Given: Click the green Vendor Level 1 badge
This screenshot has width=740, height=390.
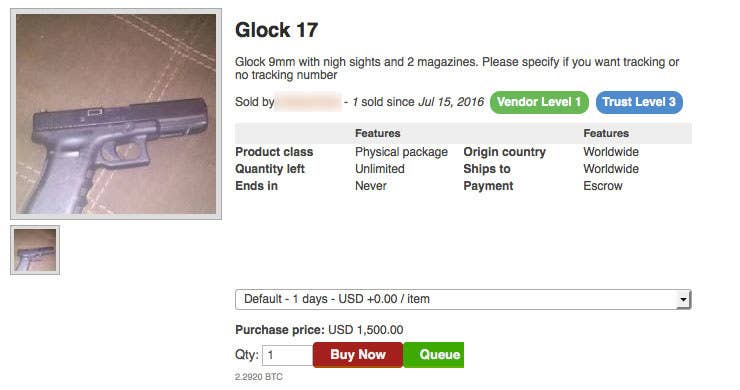Looking at the screenshot, I should pyautogui.click(x=539, y=102).
